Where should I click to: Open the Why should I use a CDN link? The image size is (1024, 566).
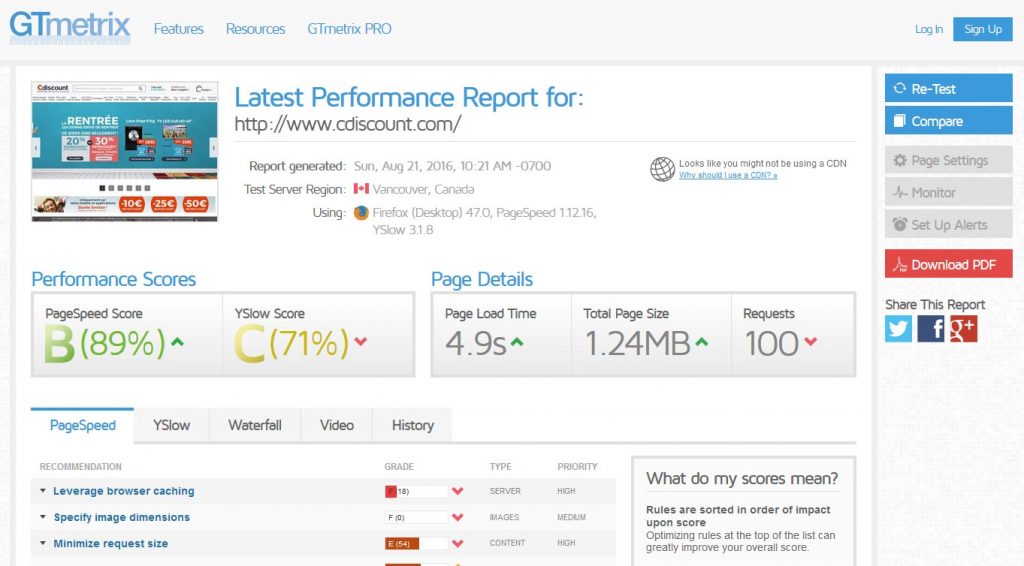pos(728,176)
